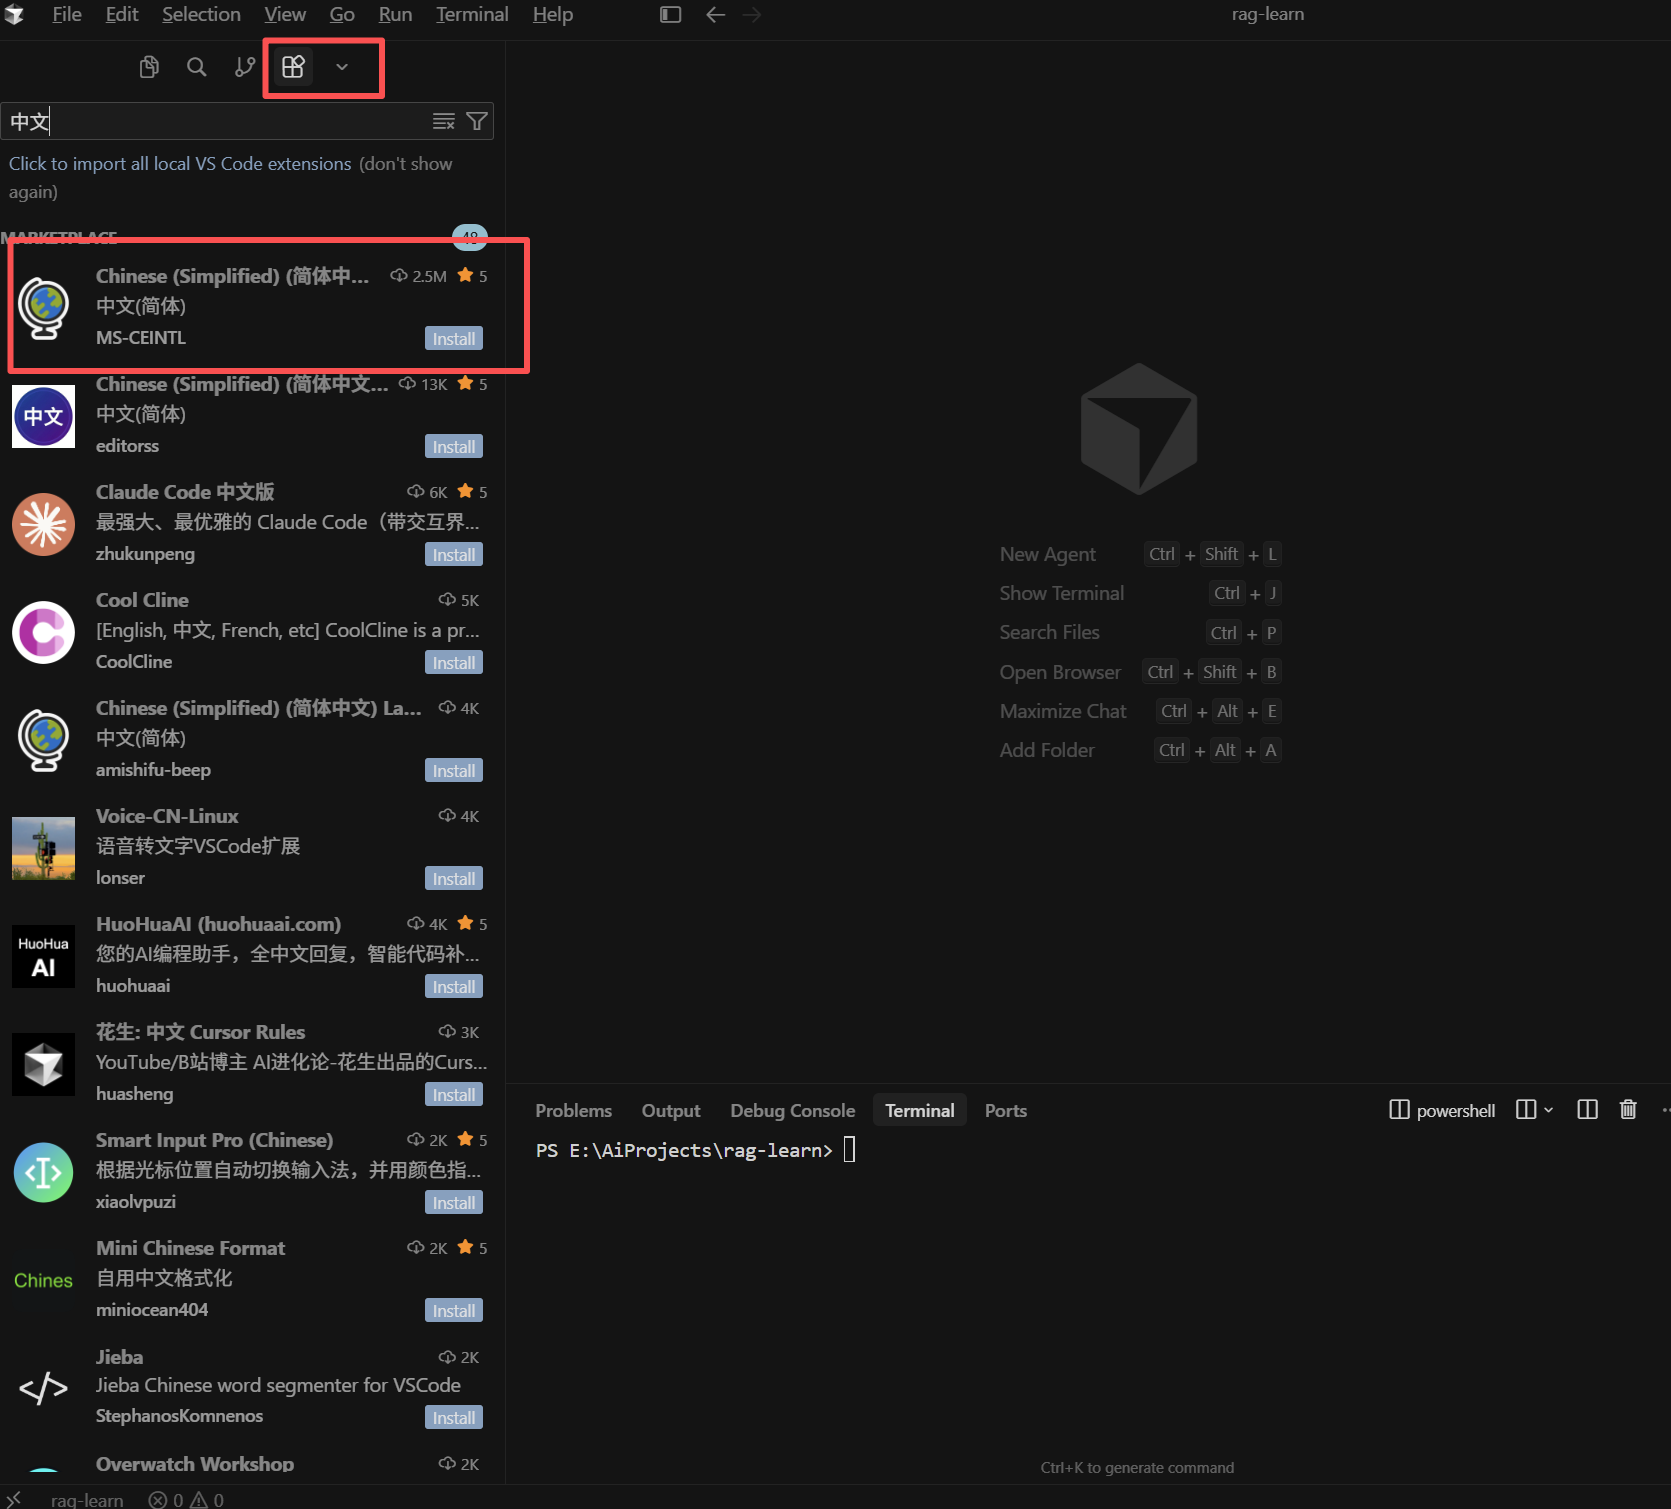Import all local VS Code extensions link

(180, 164)
